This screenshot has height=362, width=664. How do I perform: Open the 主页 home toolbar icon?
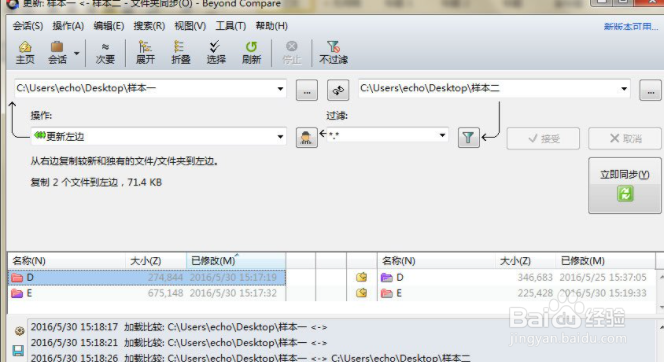click(x=25, y=53)
